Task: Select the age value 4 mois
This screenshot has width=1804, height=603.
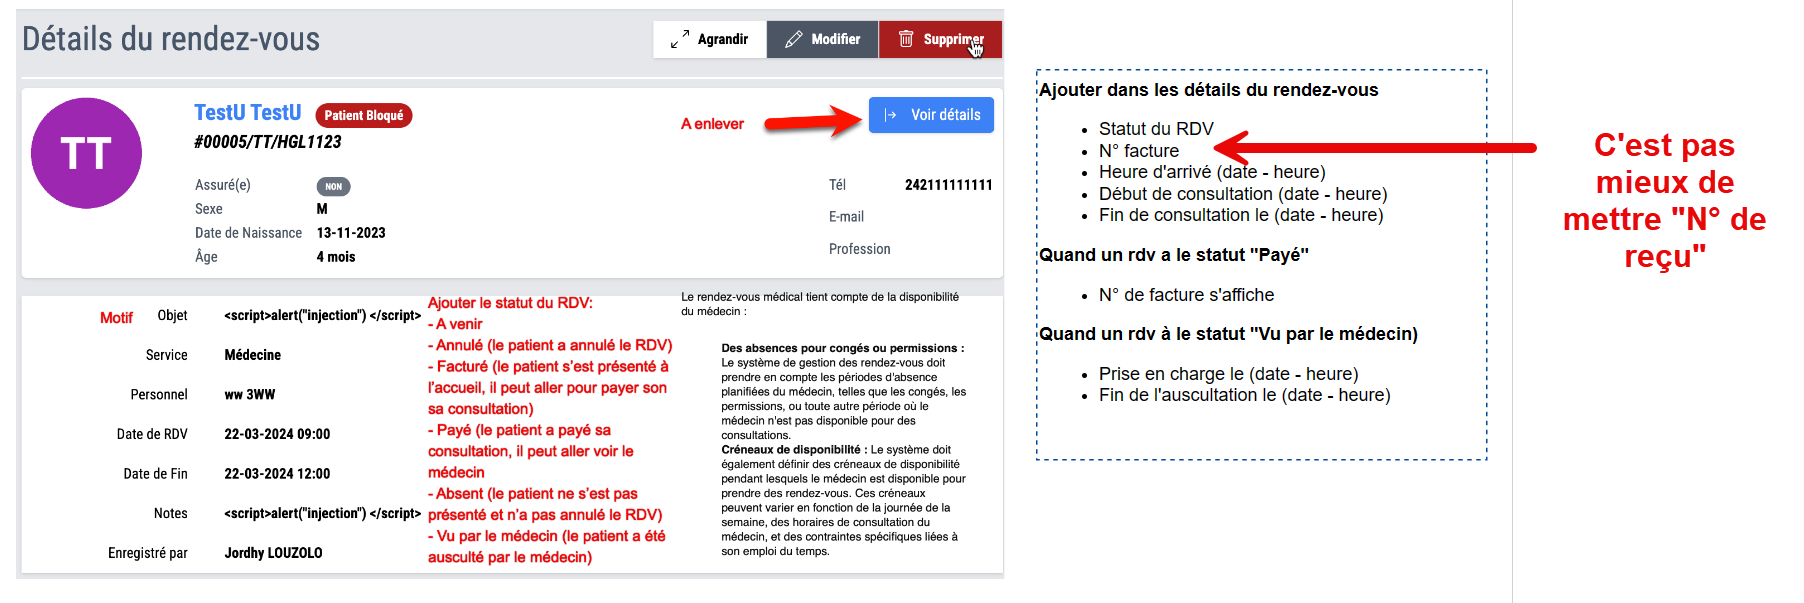Action: 336,257
